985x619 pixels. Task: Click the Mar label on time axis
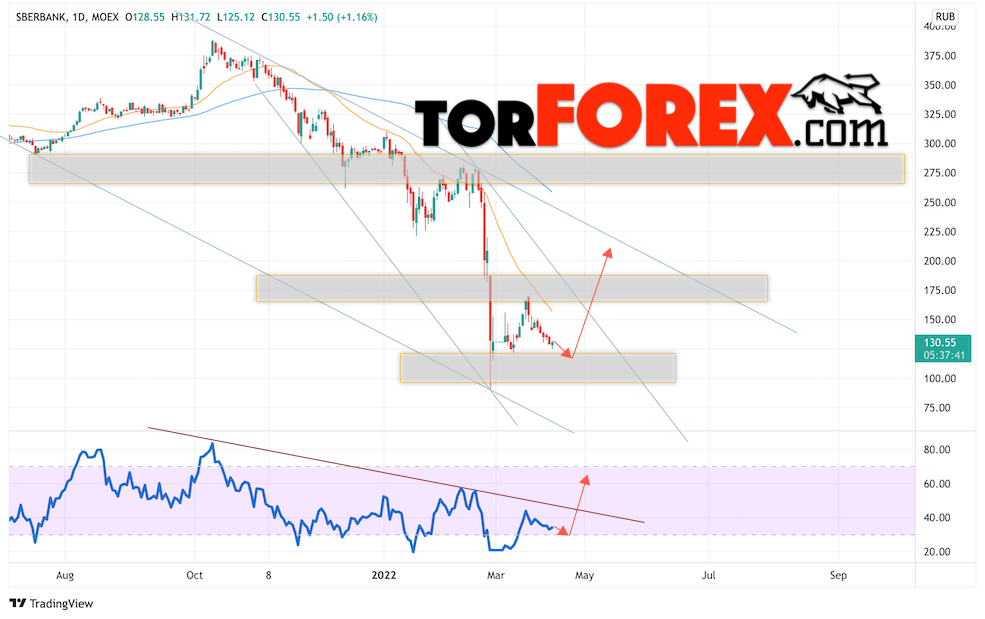pyautogui.click(x=496, y=575)
